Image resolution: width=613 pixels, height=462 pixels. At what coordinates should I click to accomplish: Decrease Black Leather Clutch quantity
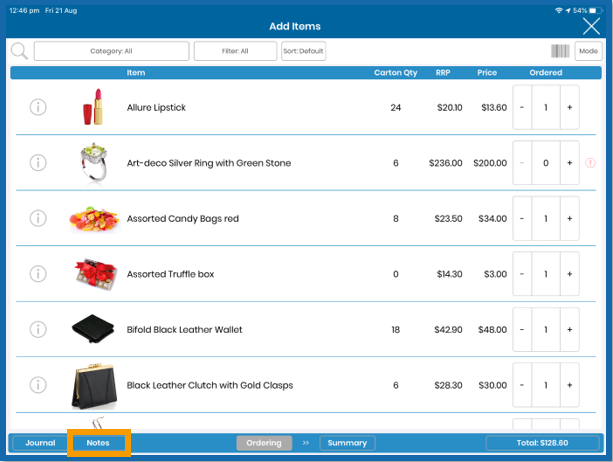coord(522,385)
